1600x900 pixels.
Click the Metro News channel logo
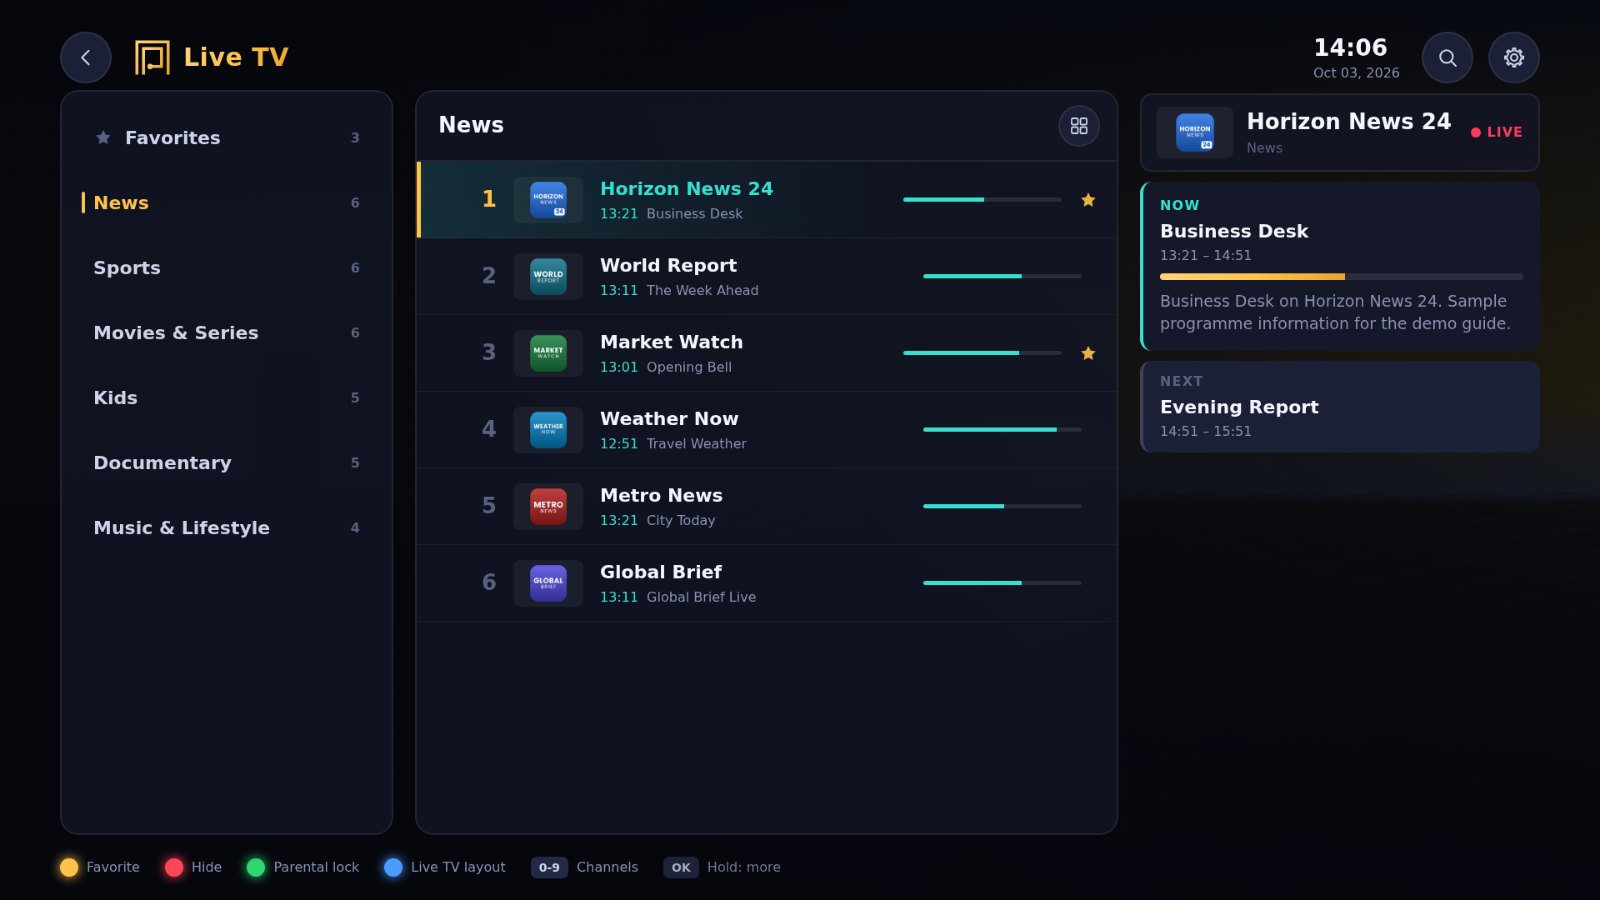tap(548, 506)
